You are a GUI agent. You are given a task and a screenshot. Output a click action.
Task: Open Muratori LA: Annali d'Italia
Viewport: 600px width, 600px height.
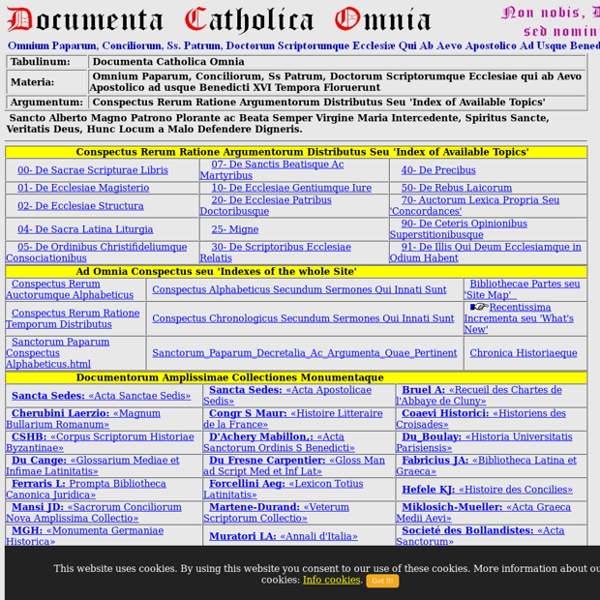tap(283, 536)
